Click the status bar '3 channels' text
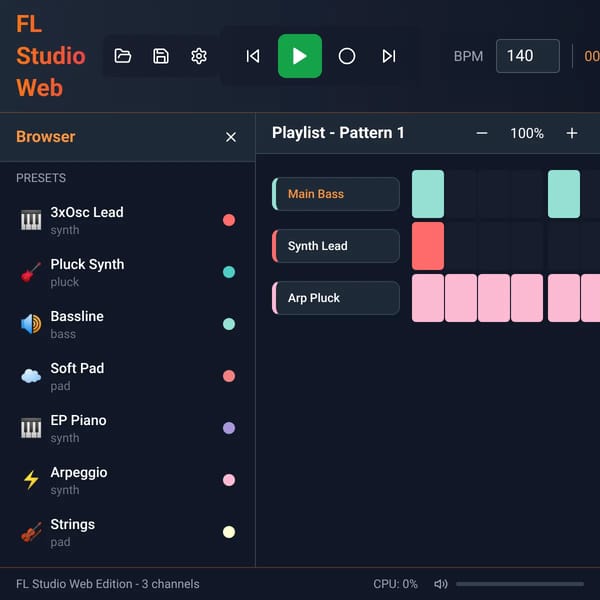The height and width of the screenshot is (600, 600). (170, 584)
